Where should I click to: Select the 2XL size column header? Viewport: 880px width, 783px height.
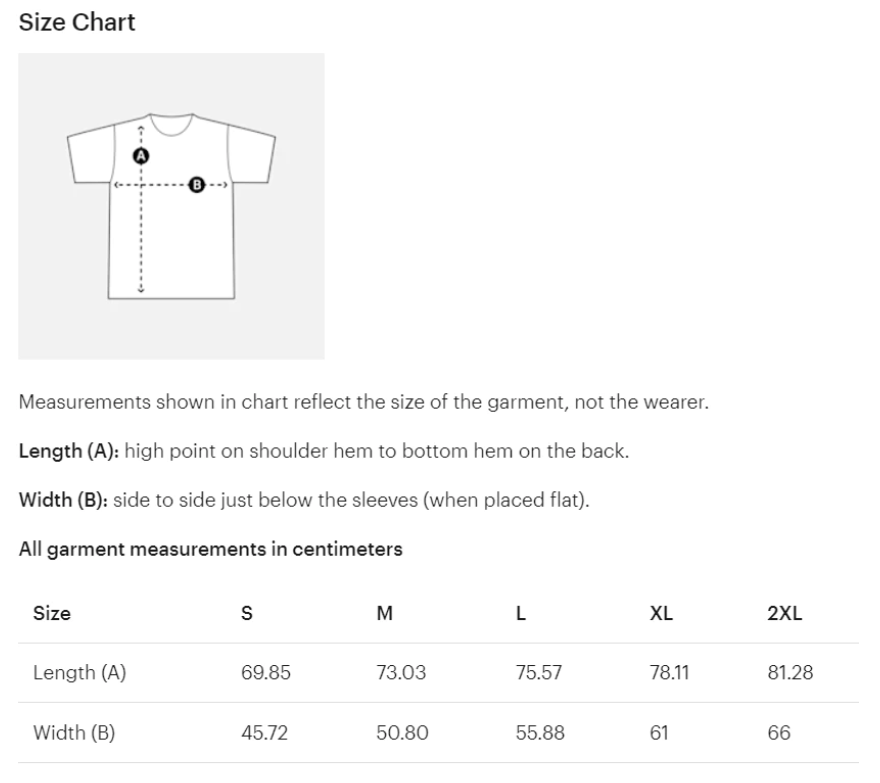coord(785,614)
